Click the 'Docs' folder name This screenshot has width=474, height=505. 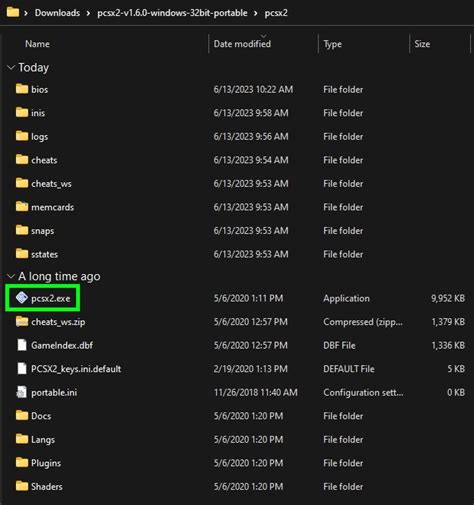[41, 416]
